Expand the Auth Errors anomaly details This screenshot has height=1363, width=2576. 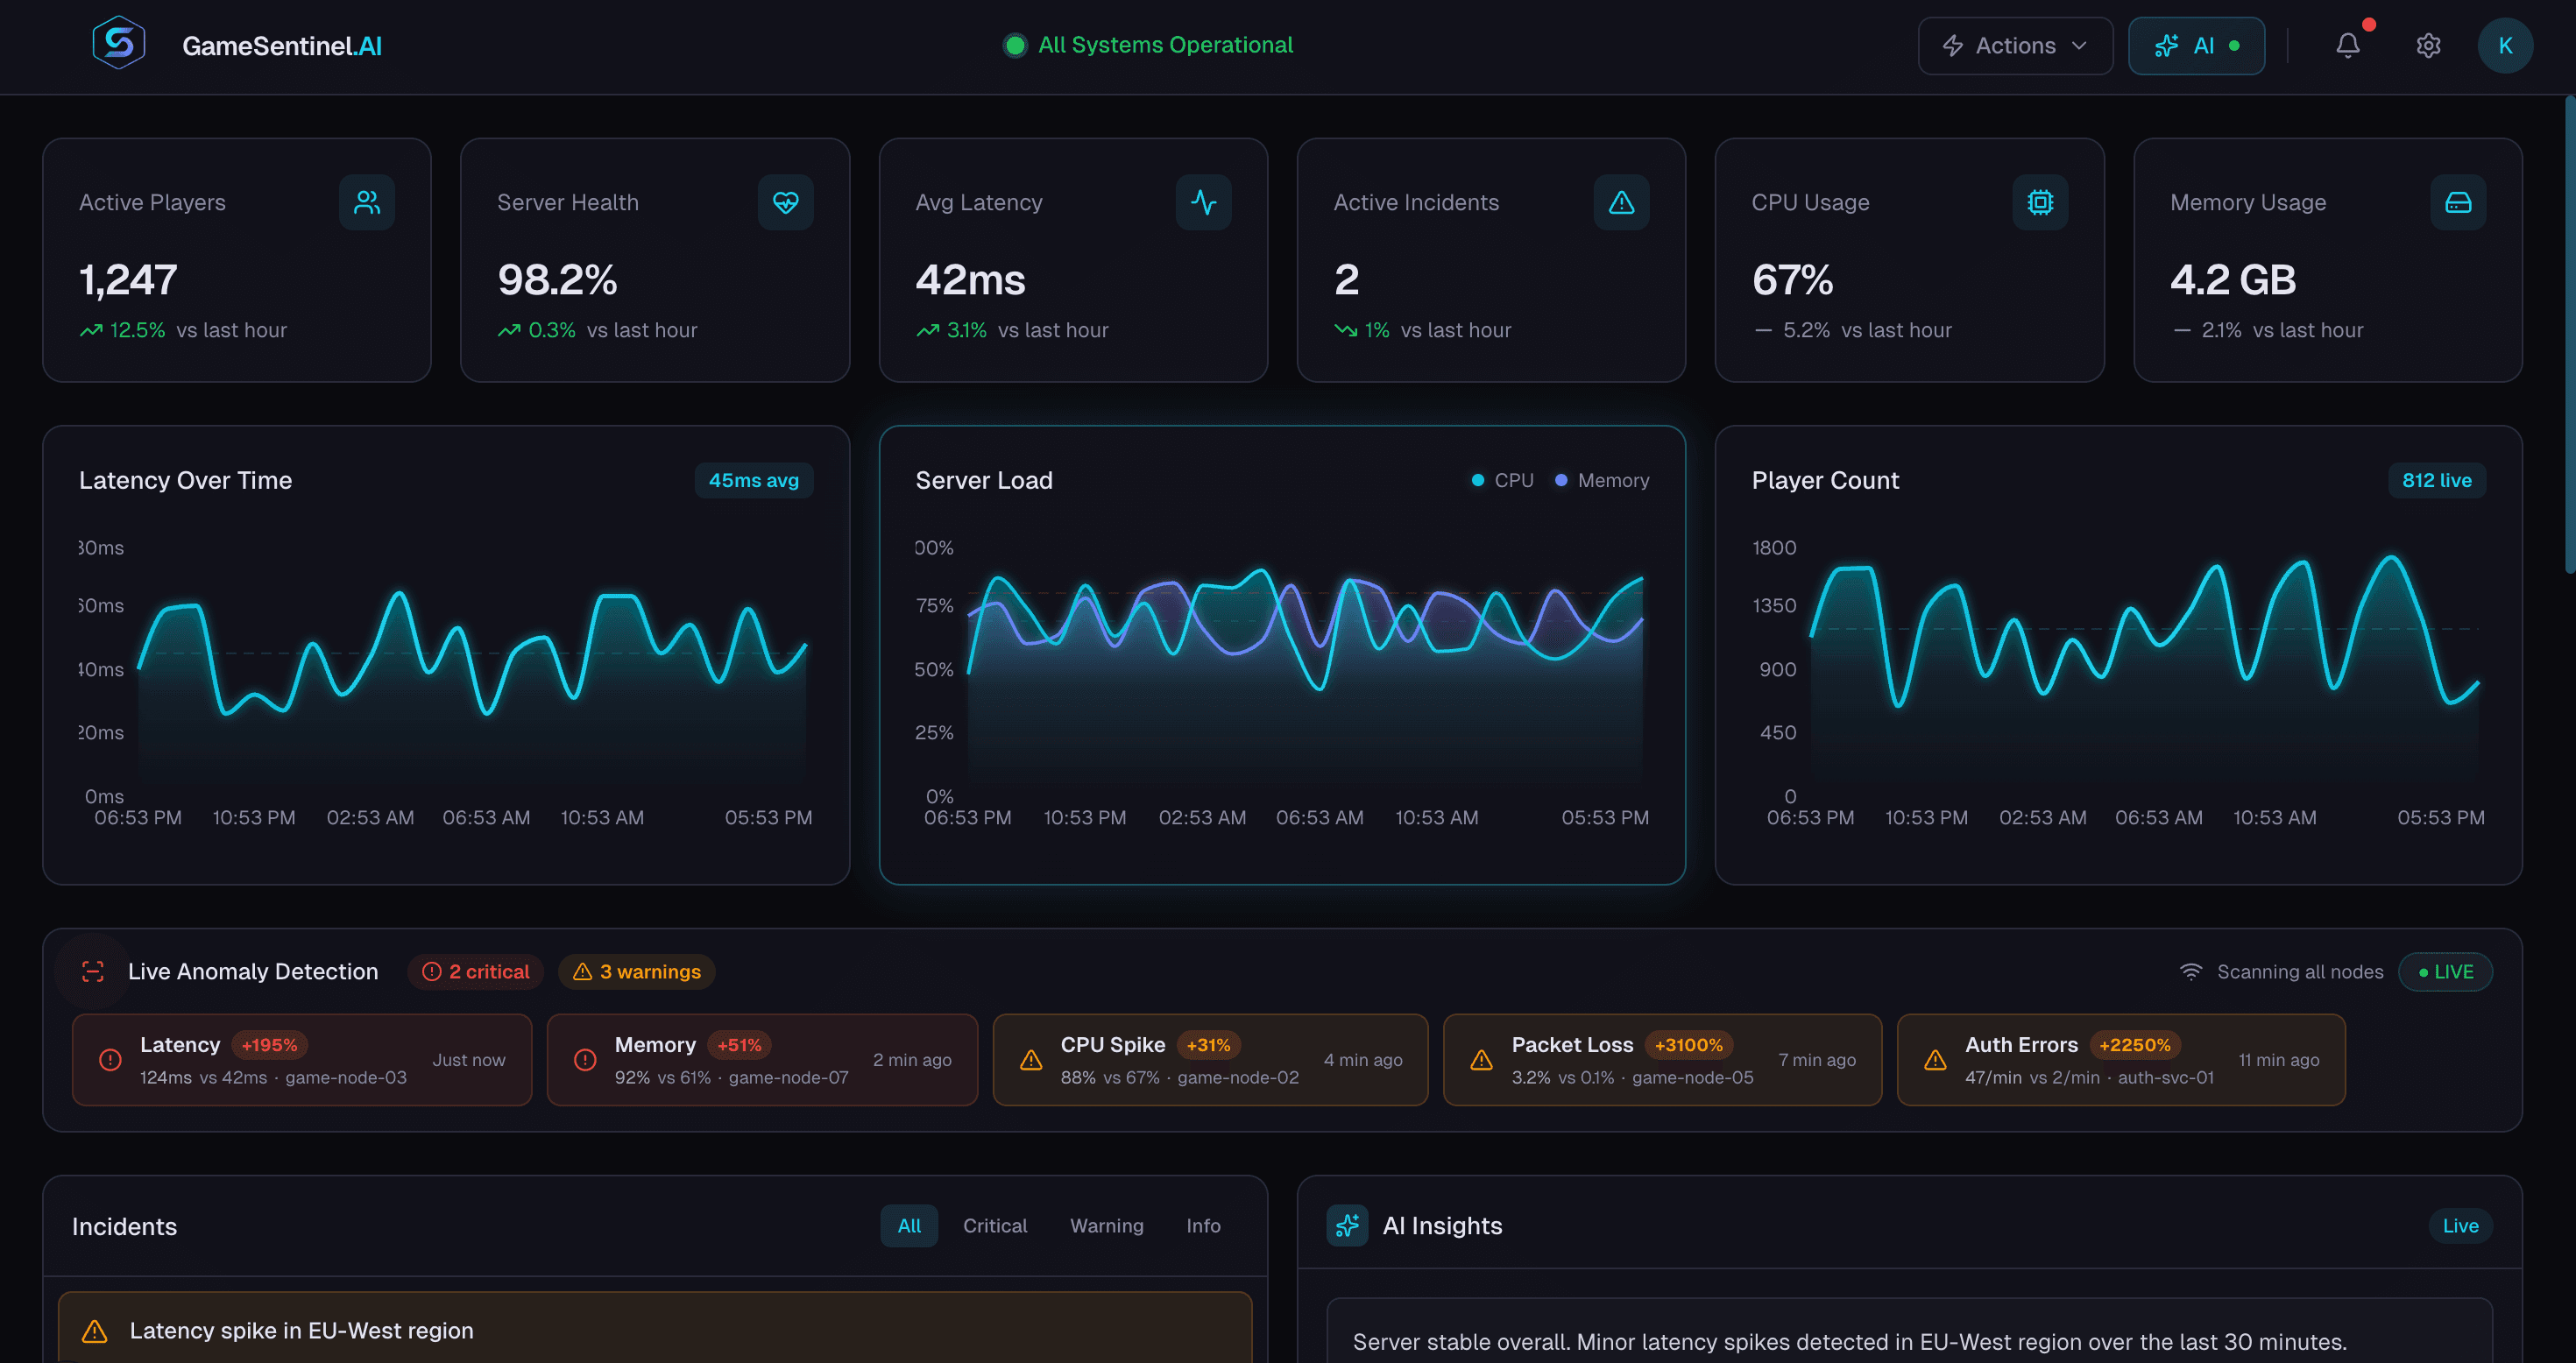coord(2120,1059)
